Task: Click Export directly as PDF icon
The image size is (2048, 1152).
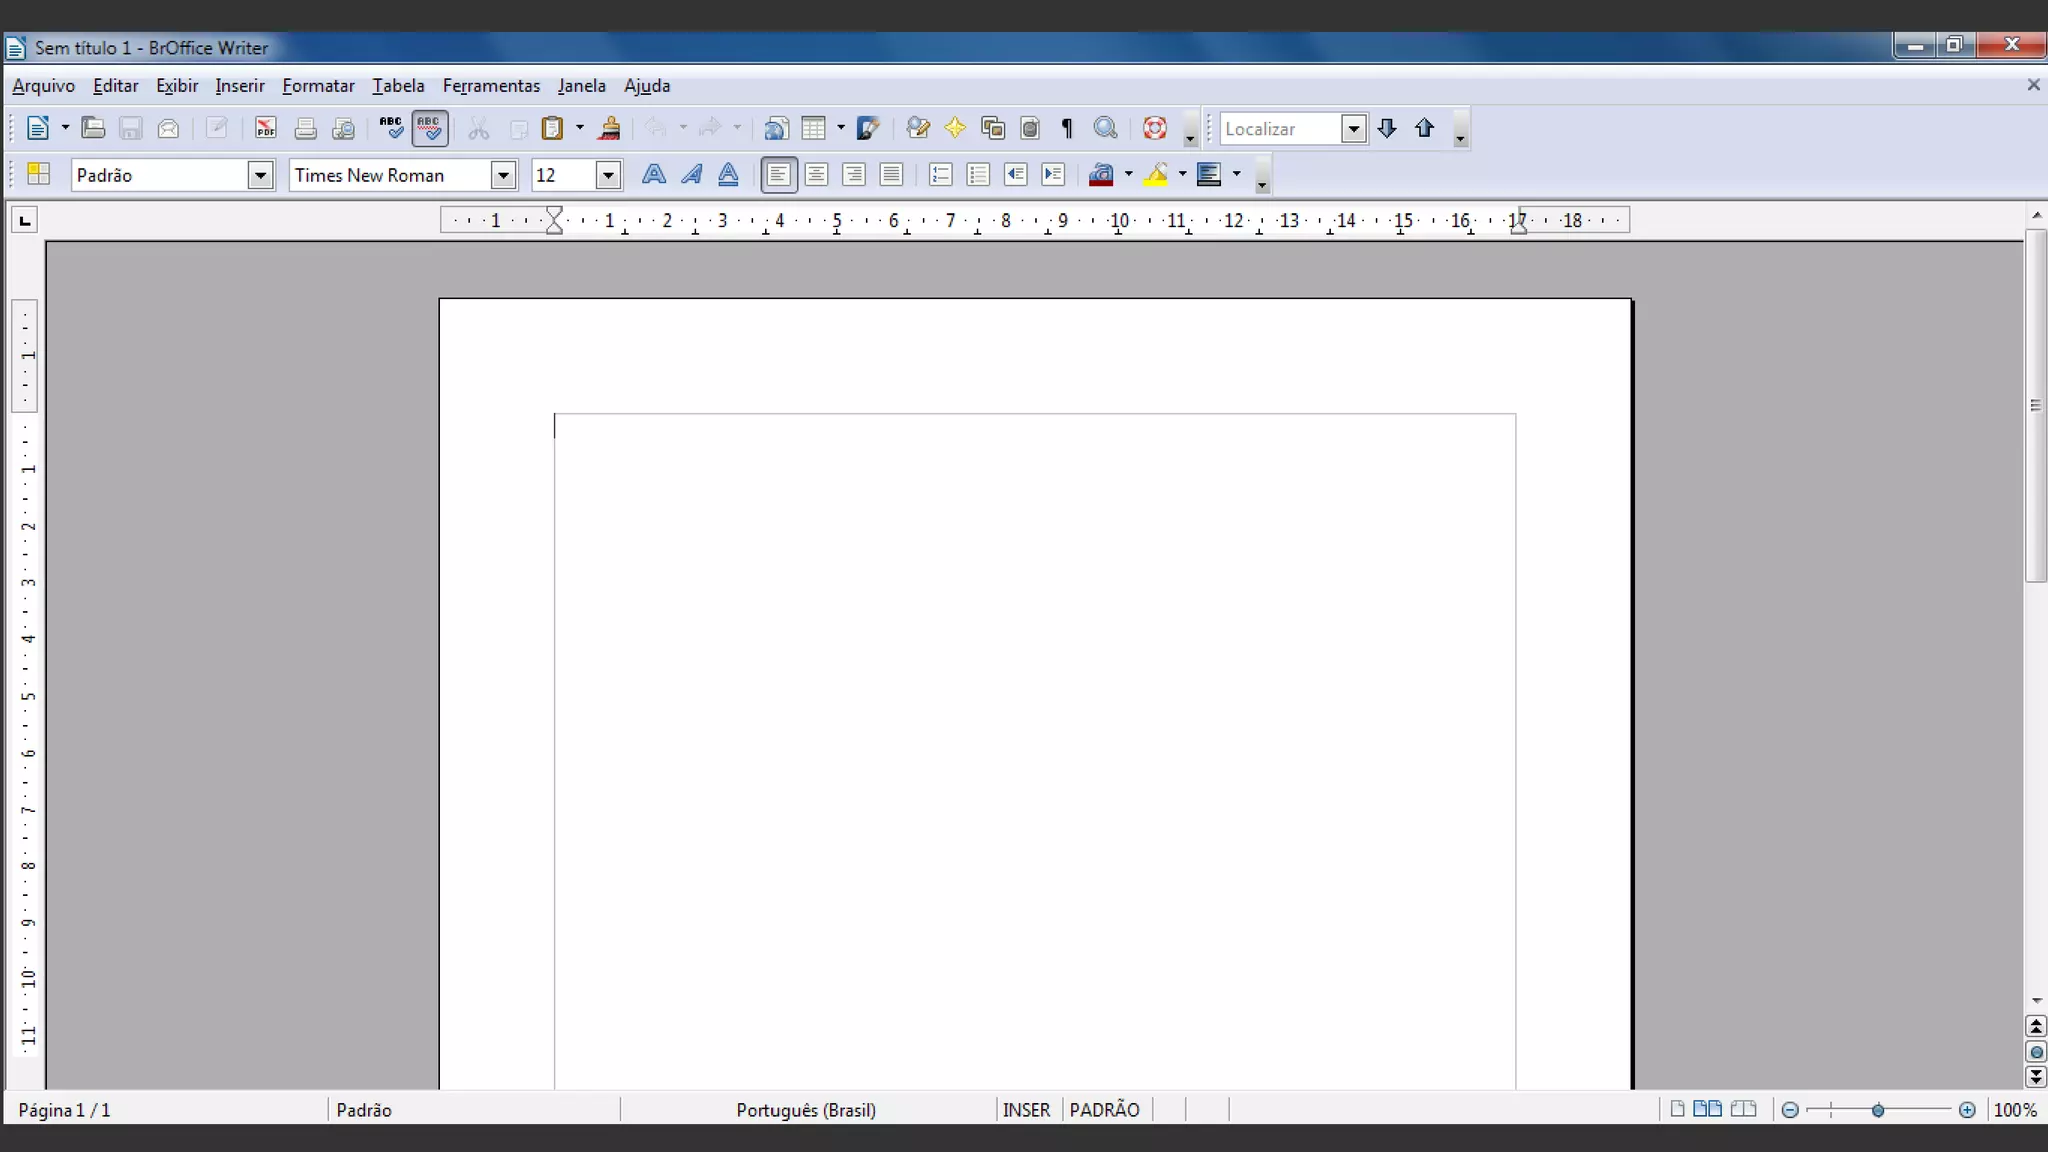Action: [x=265, y=128]
